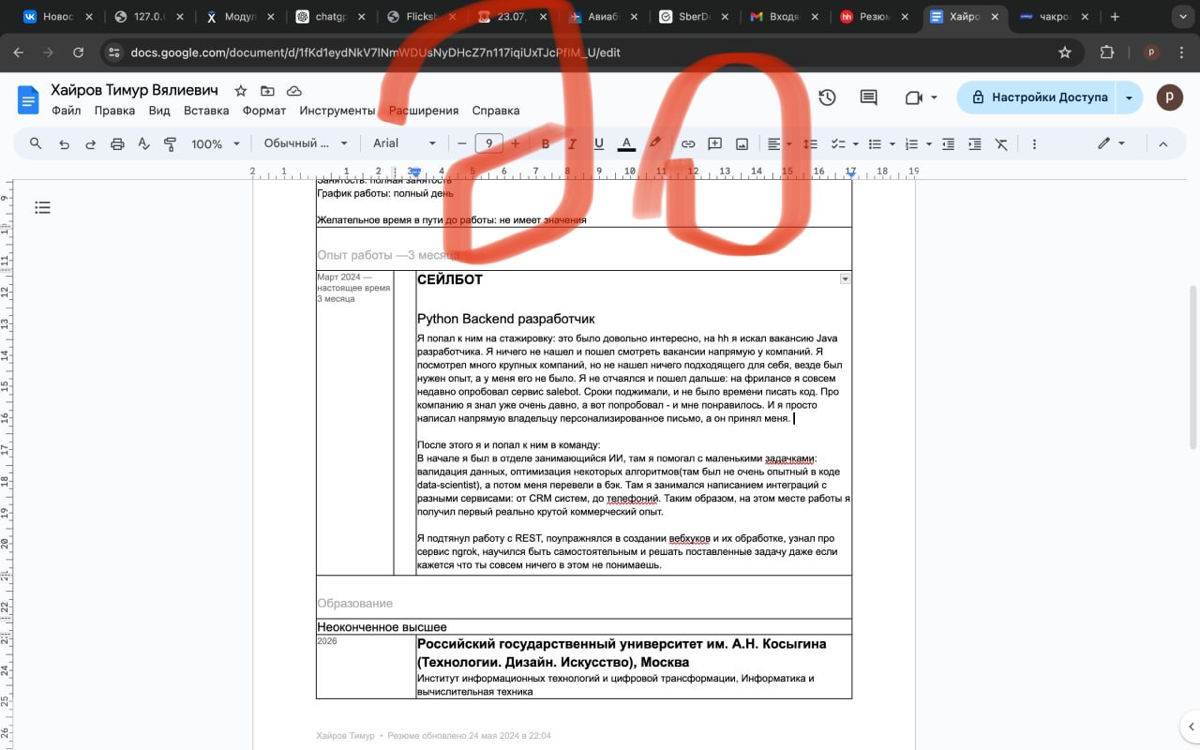
Task: Collapse the toolbar with the chevron
Action: (x=1163, y=144)
